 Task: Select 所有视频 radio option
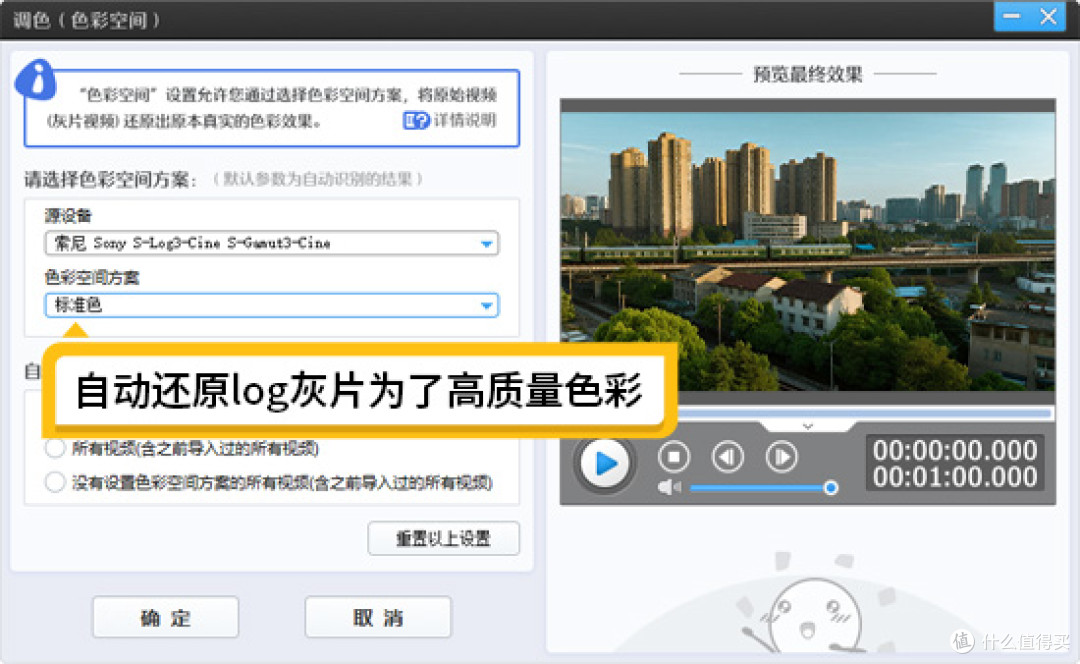[x=55, y=448]
